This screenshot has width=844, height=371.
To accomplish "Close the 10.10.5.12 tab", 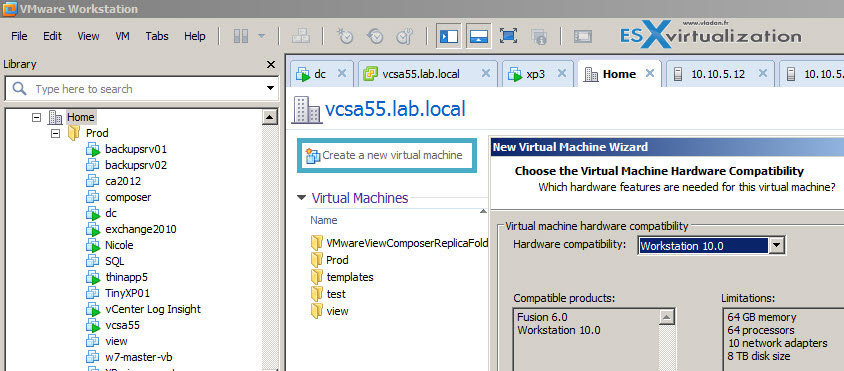I will coord(762,74).
